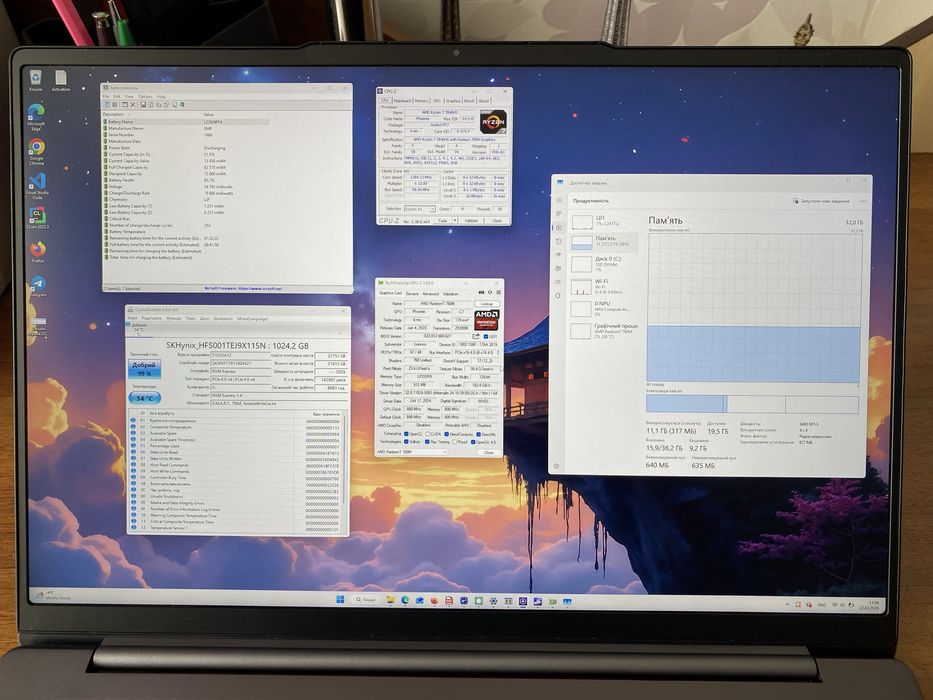Switch to Bench tab in CPU-Z
933x700 pixels.
pos(469,101)
